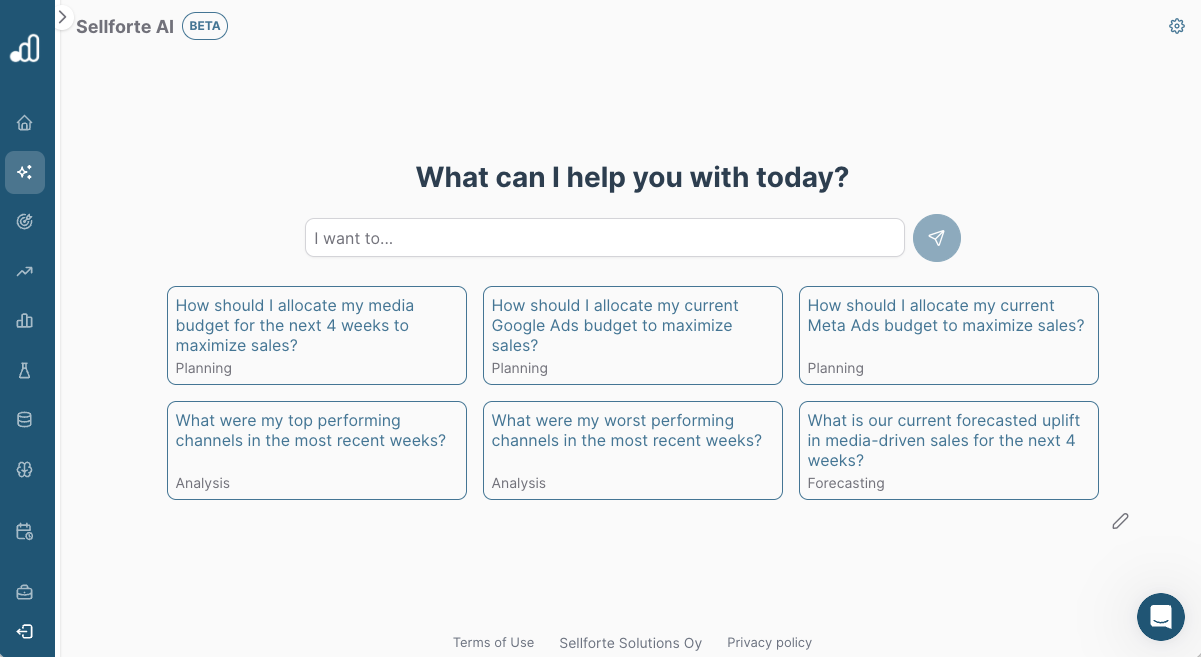Open the target goal icon in sidebar
Viewport: 1201px width, 657px height.
[25, 221]
